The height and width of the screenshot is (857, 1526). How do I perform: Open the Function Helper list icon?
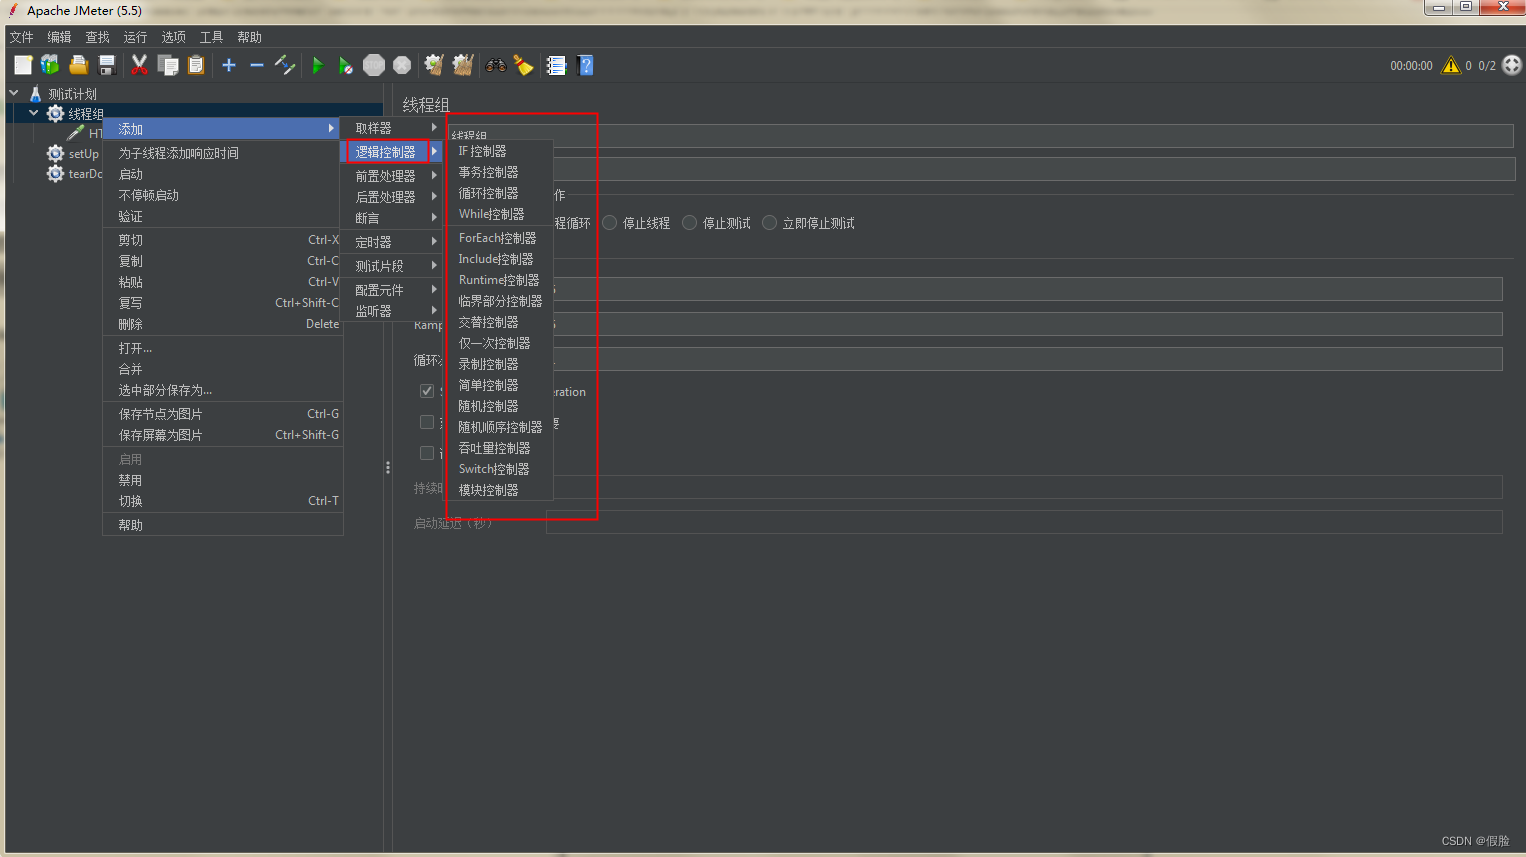[x=556, y=65]
